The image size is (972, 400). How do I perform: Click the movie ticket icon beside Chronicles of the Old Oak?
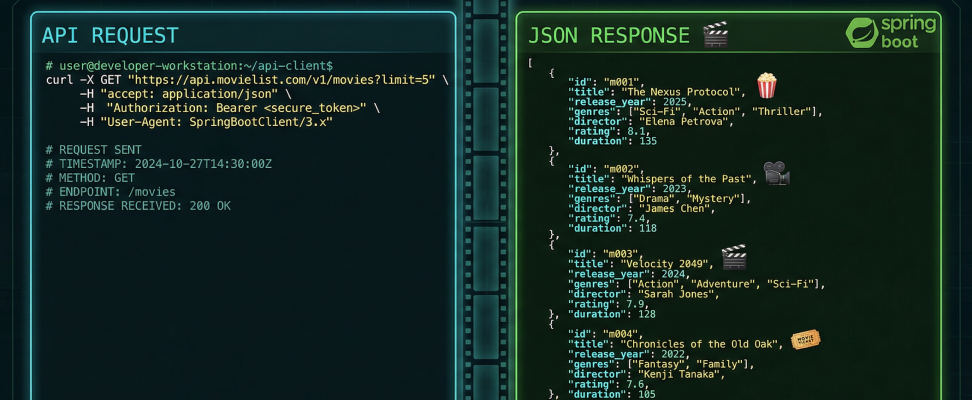pos(806,339)
